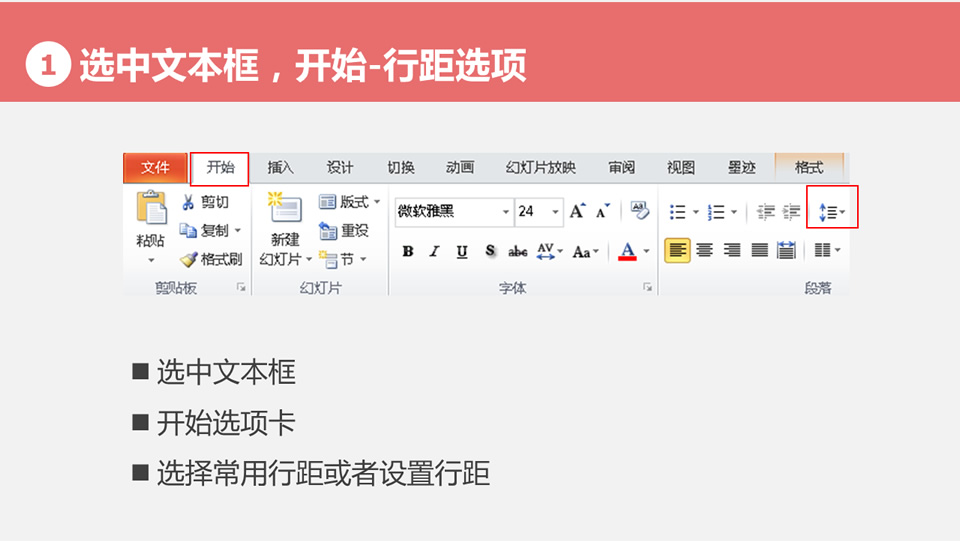Toggle italic formatting (I)
The width and height of the screenshot is (960, 541).
tap(434, 251)
